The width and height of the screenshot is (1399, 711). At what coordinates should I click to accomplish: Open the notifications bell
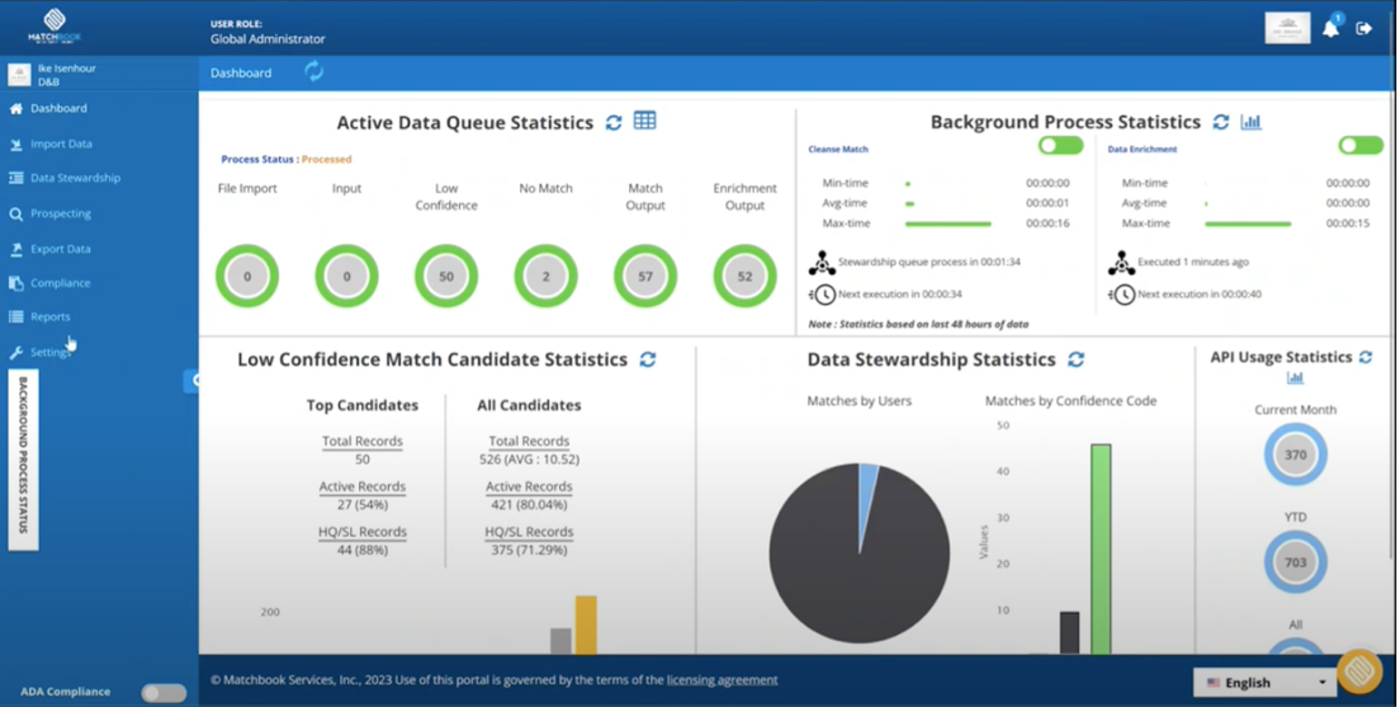pos(1331,28)
